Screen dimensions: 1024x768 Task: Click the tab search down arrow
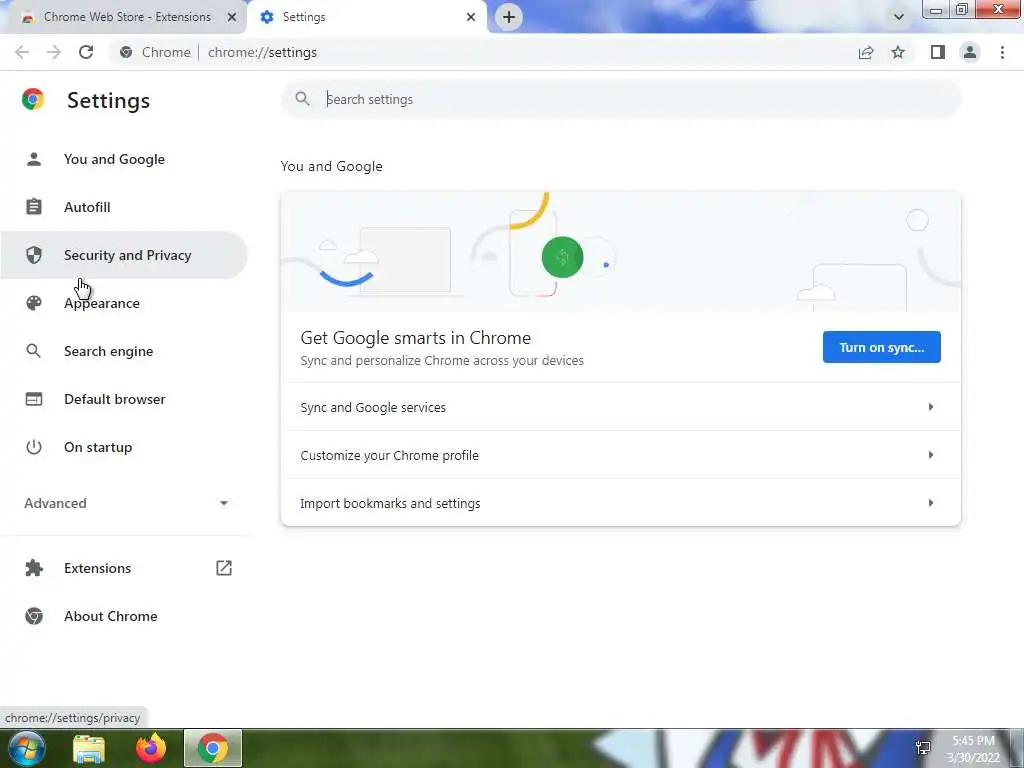tap(899, 17)
